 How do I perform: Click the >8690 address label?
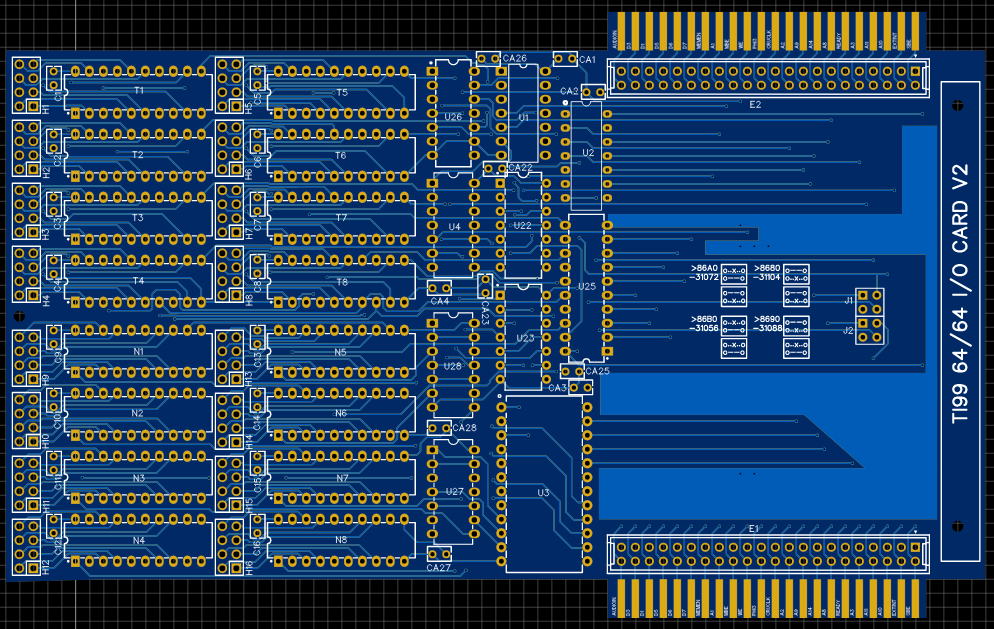(x=768, y=319)
